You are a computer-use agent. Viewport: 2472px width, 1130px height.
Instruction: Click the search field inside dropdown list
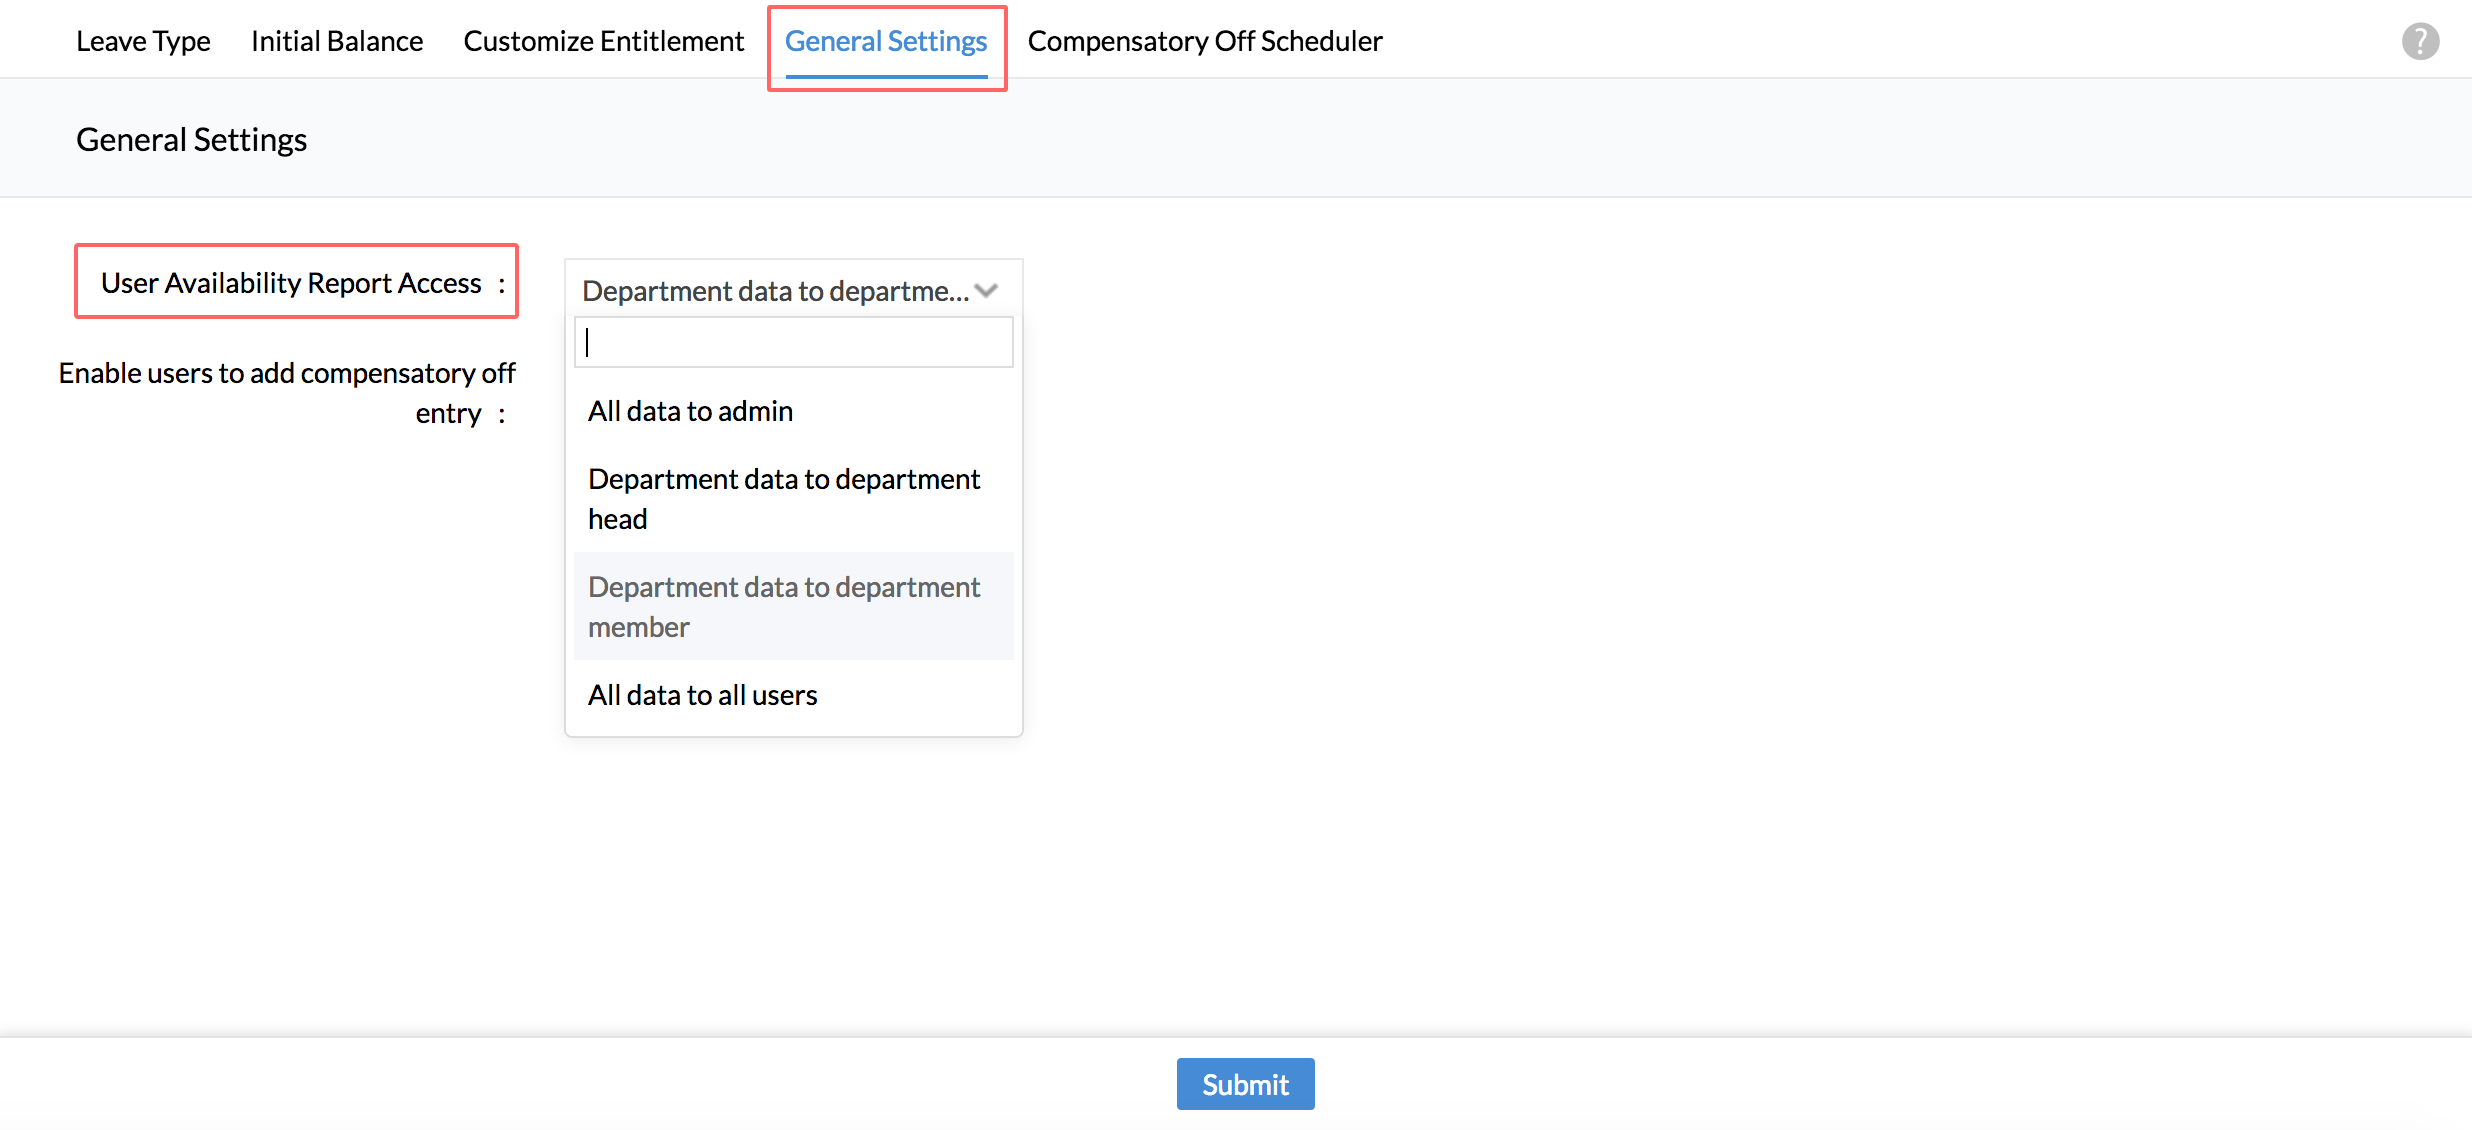tap(793, 343)
